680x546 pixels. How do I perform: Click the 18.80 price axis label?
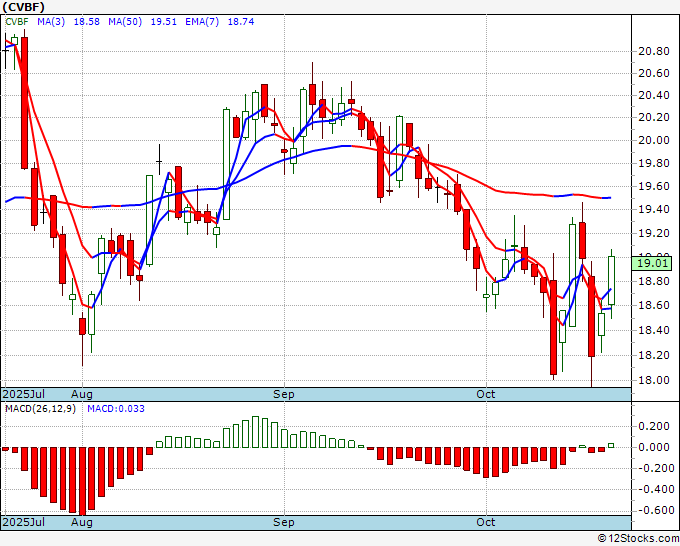click(654, 281)
